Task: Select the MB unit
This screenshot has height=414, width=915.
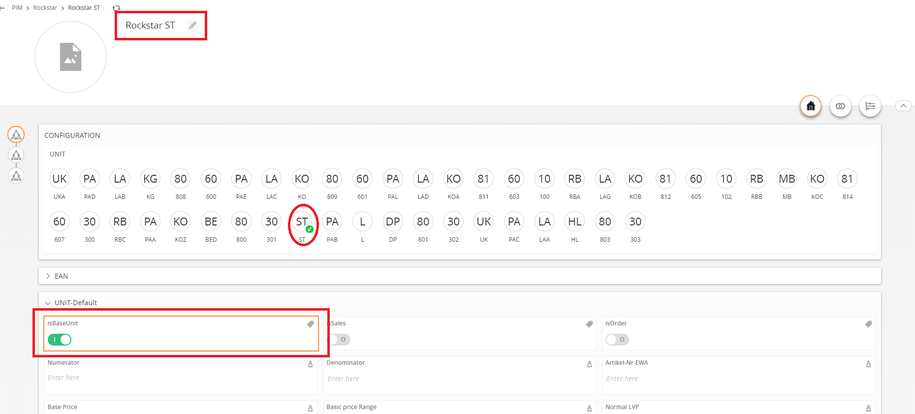Action: coord(787,178)
